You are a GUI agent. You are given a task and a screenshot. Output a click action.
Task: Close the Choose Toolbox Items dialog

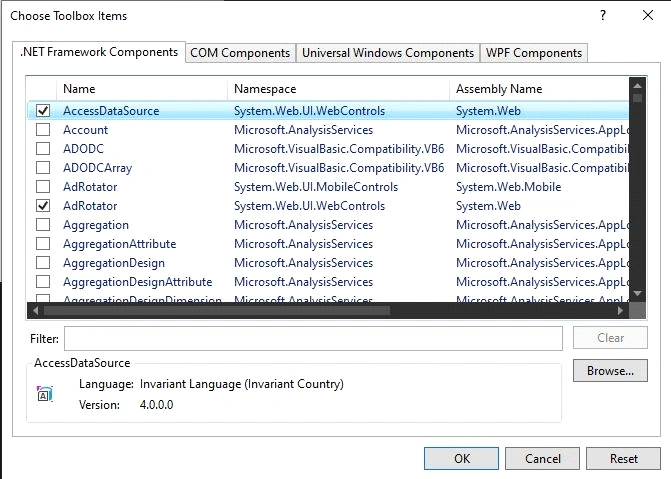click(x=648, y=15)
